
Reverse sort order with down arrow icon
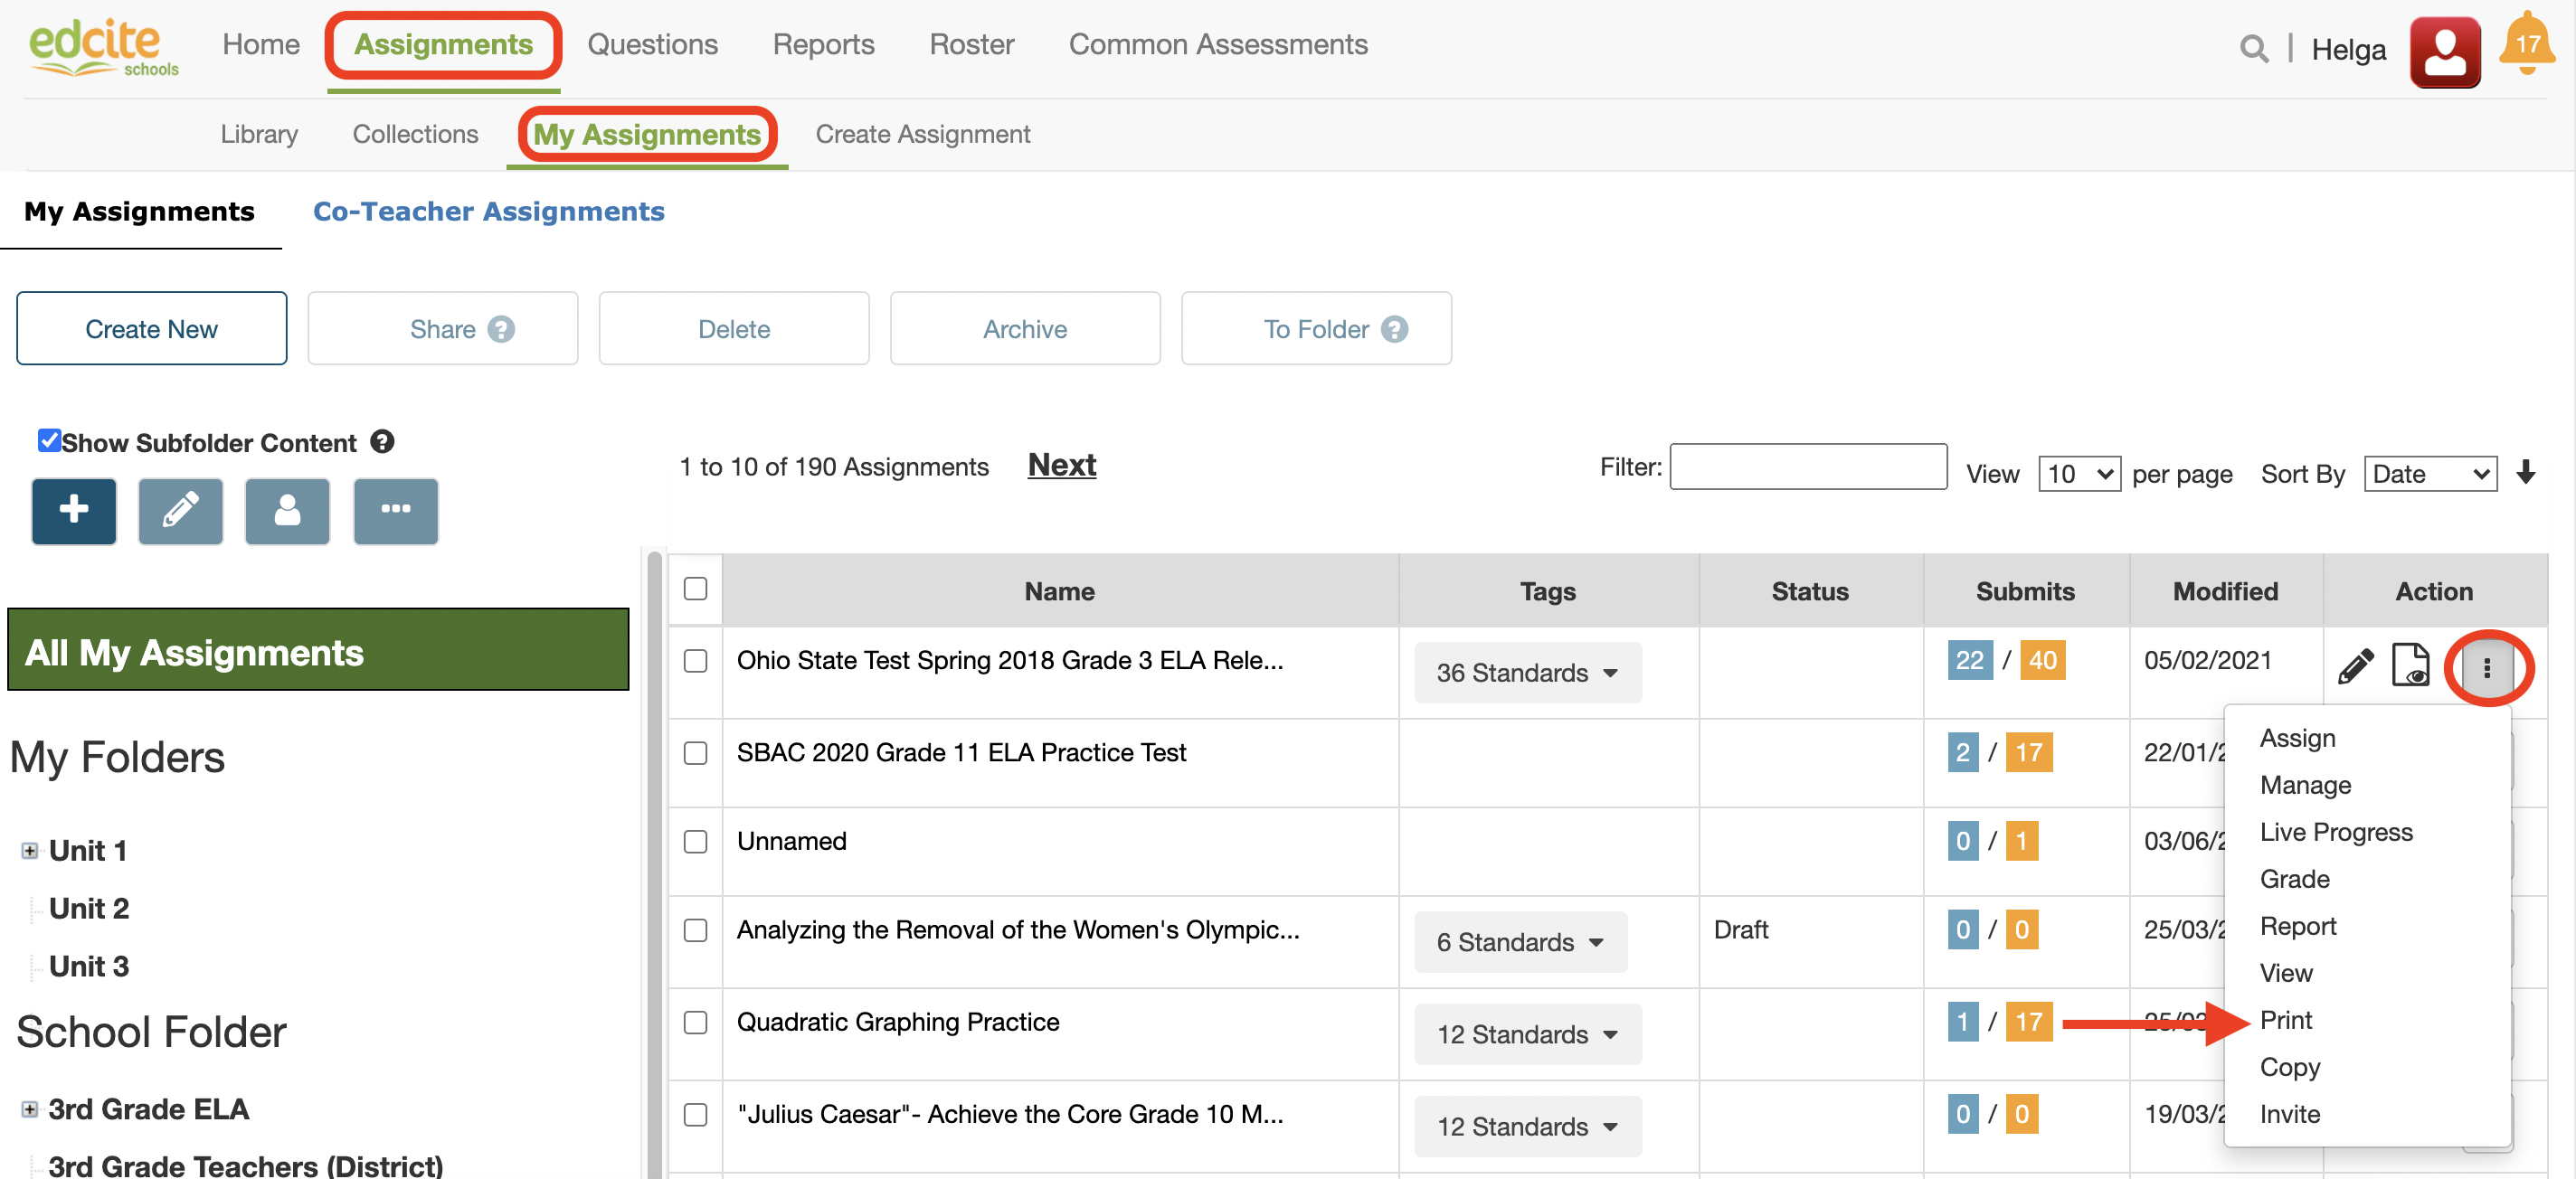(2525, 472)
